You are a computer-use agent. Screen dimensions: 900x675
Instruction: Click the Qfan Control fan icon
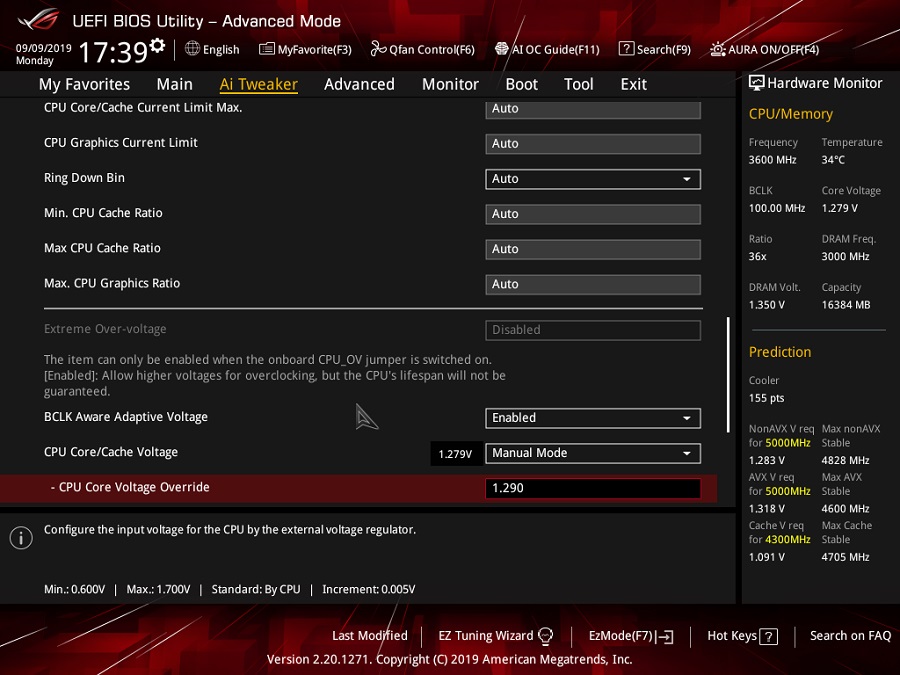[378, 49]
